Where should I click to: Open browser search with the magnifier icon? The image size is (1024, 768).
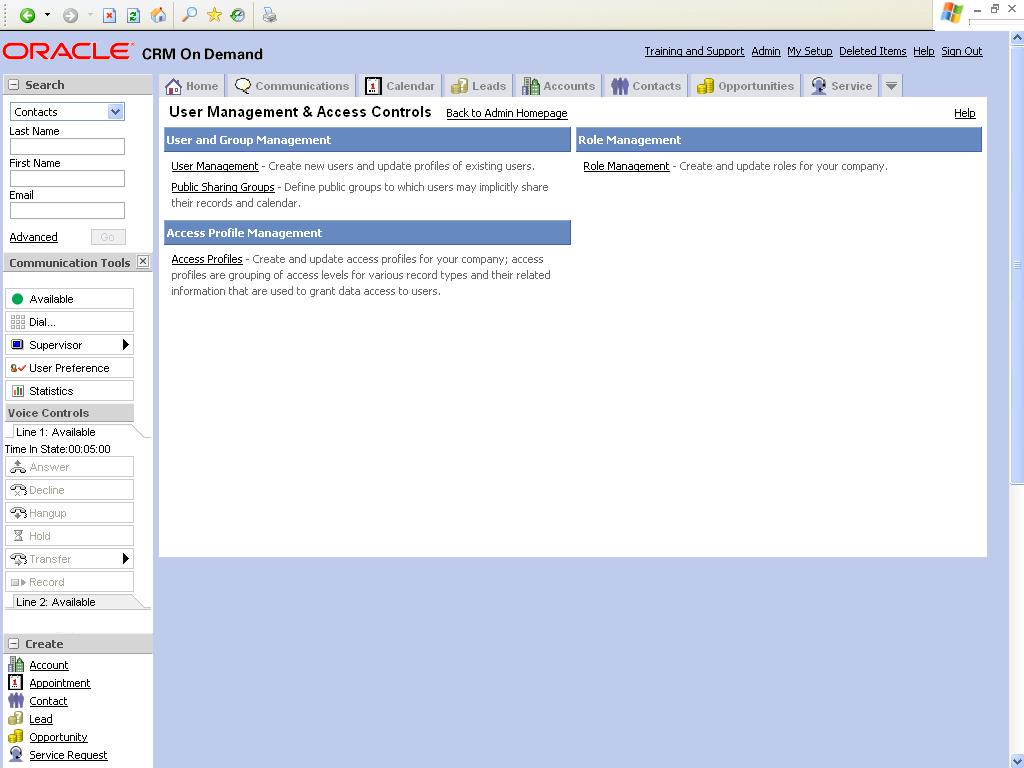[x=189, y=14]
